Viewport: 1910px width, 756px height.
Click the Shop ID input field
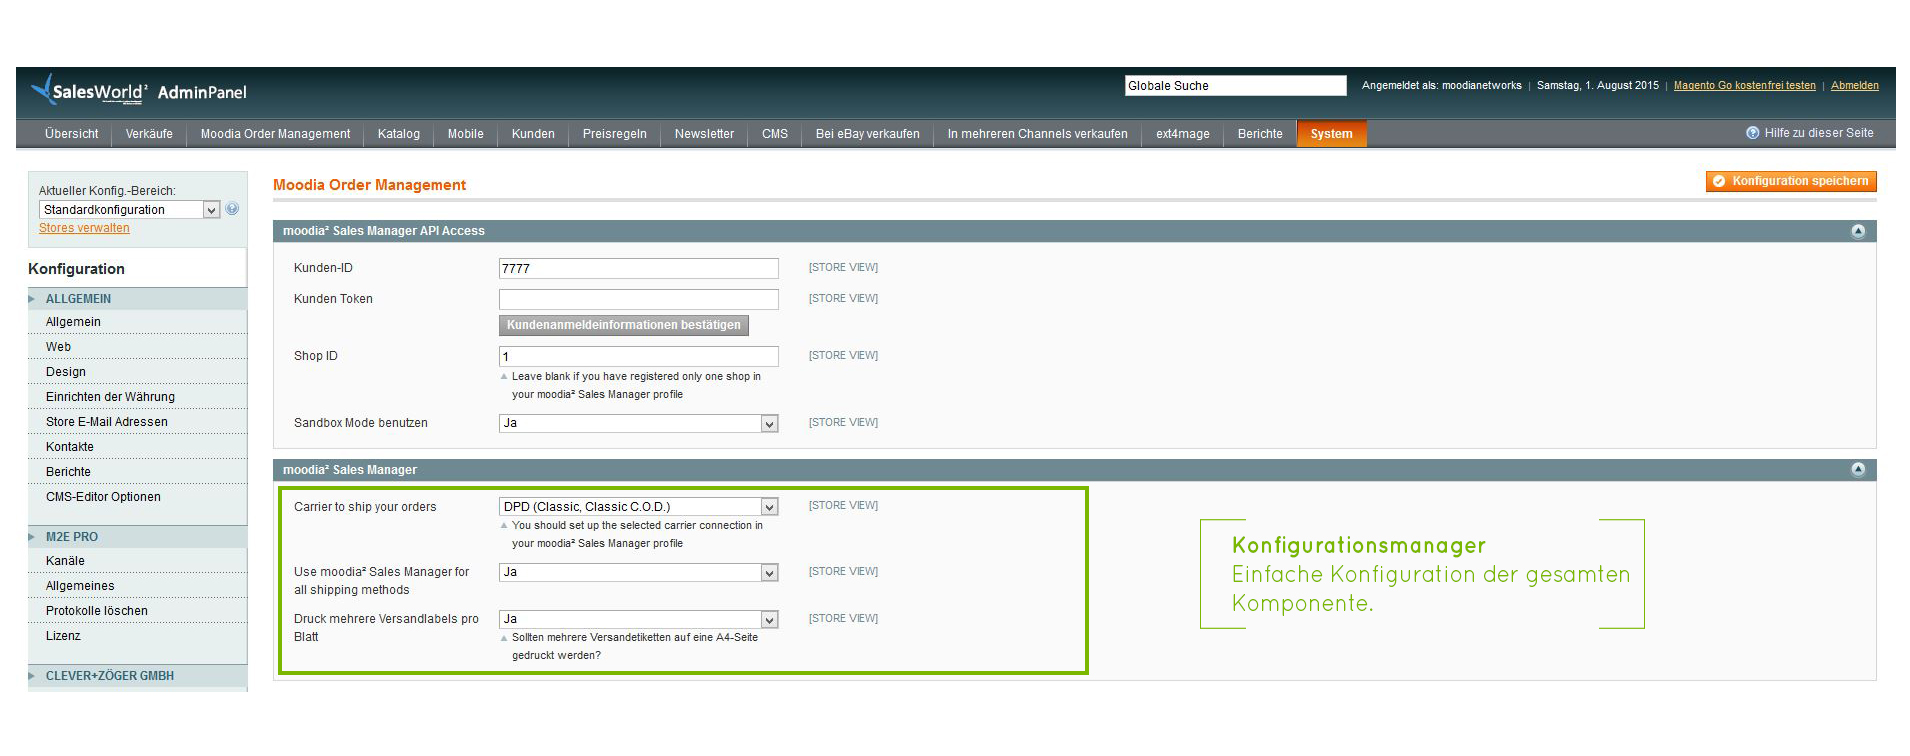[638, 356]
